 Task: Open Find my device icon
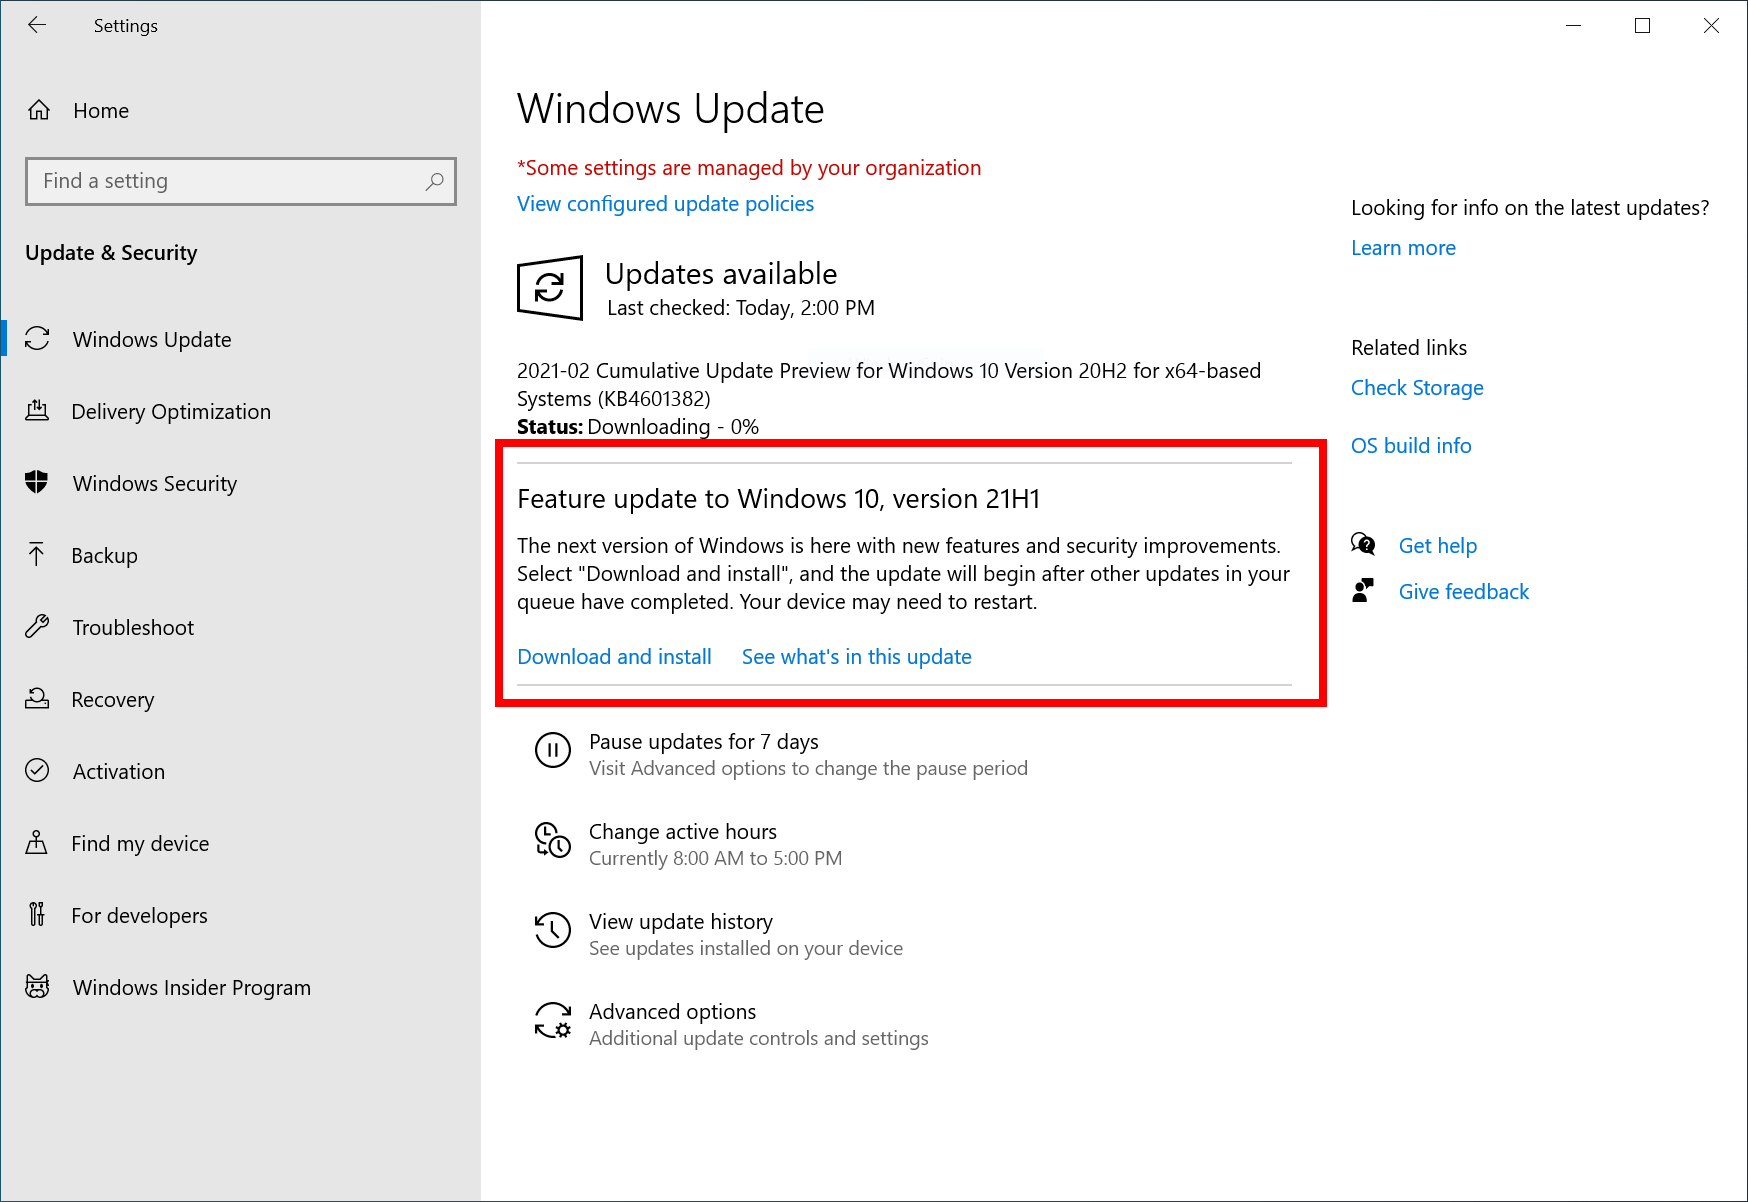tap(37, 843)
